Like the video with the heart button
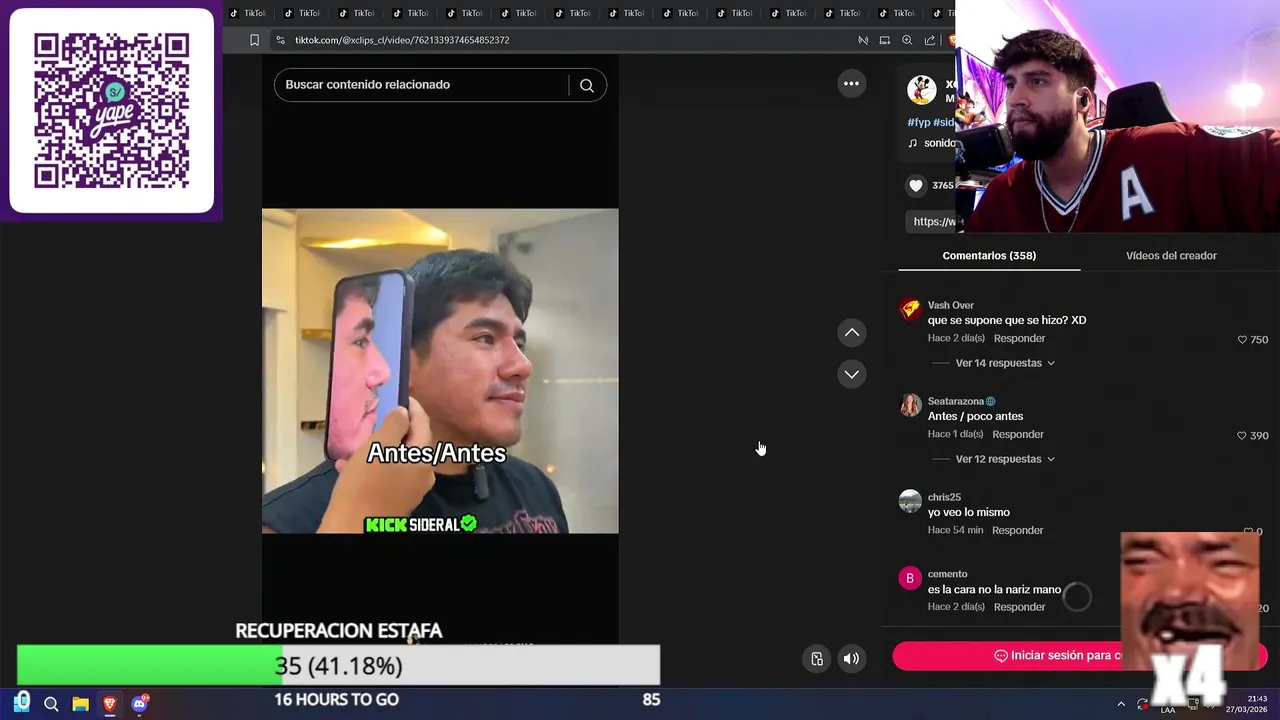Screen dimensions: 1280x720 tap(916, 185)
